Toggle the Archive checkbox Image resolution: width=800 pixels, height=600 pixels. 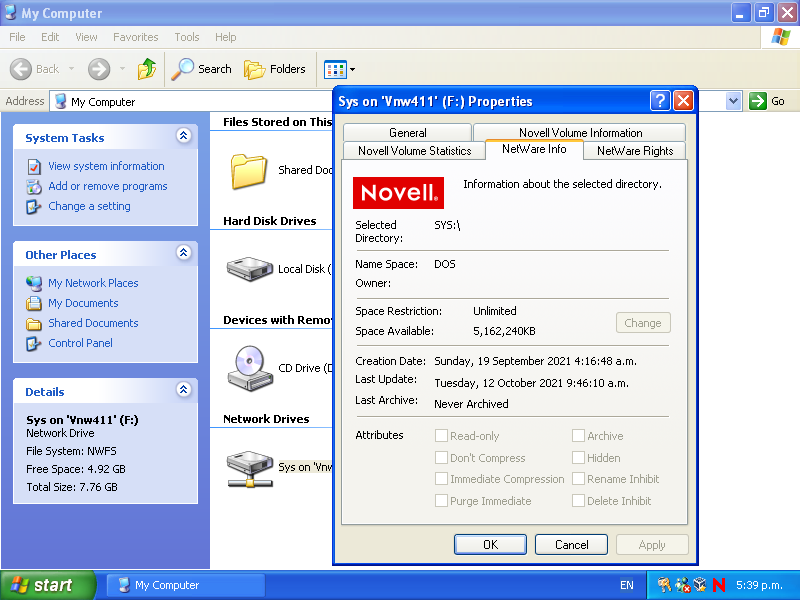tap(578, 435)
